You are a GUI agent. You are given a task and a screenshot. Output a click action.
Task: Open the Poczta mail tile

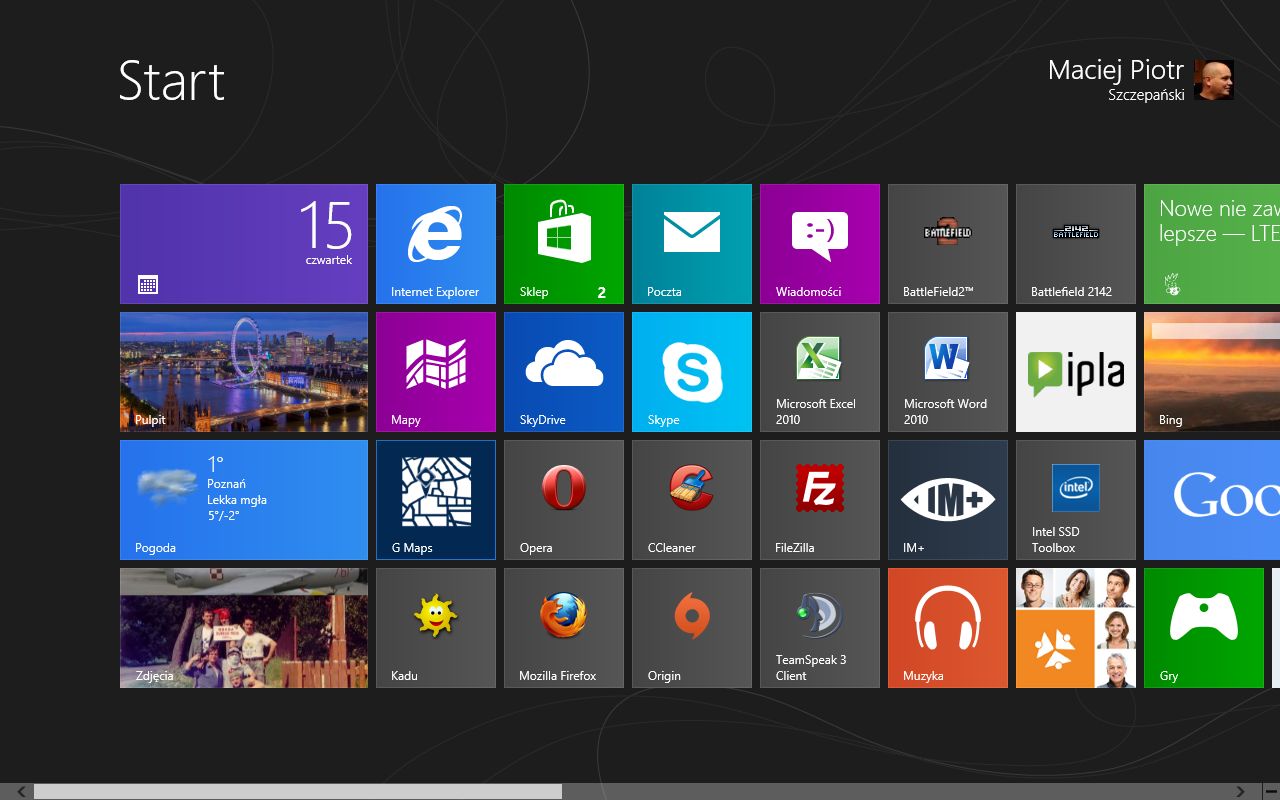692,244
